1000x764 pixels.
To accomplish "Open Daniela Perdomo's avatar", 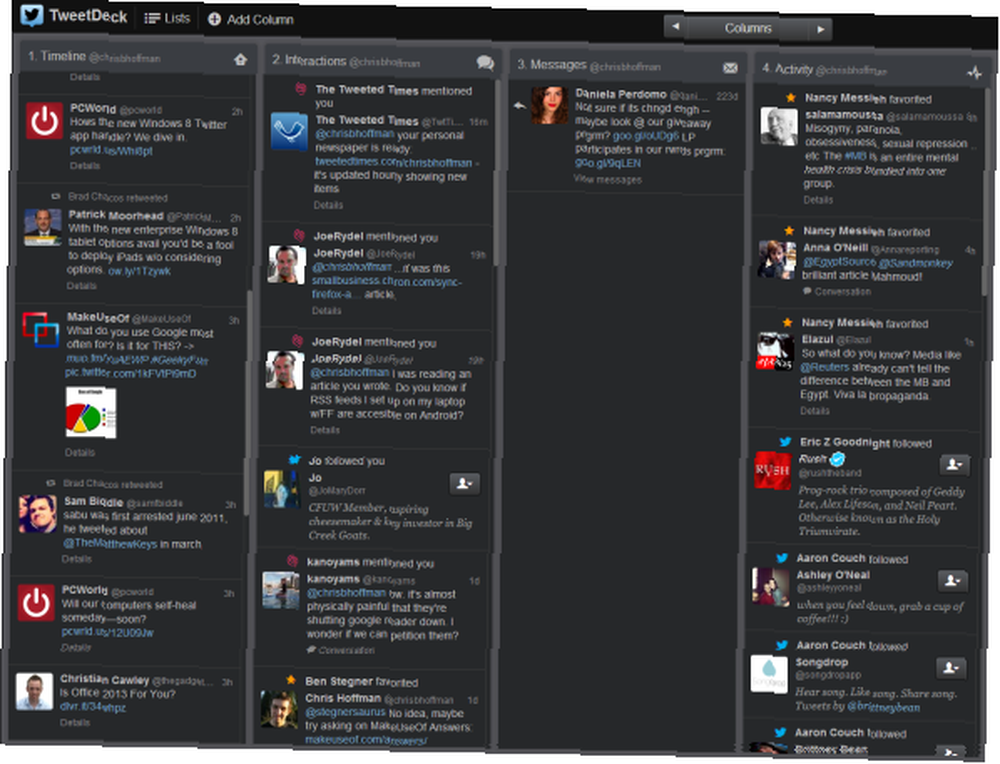I will point(550,105).
